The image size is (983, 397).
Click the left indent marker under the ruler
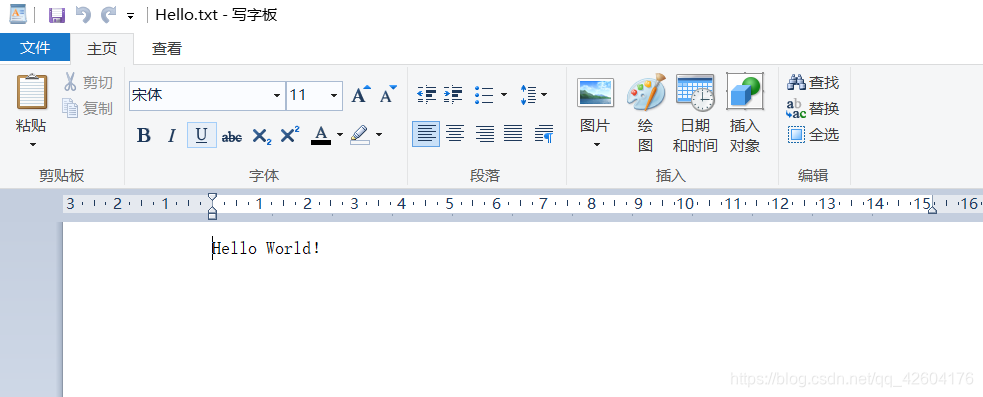213,214
